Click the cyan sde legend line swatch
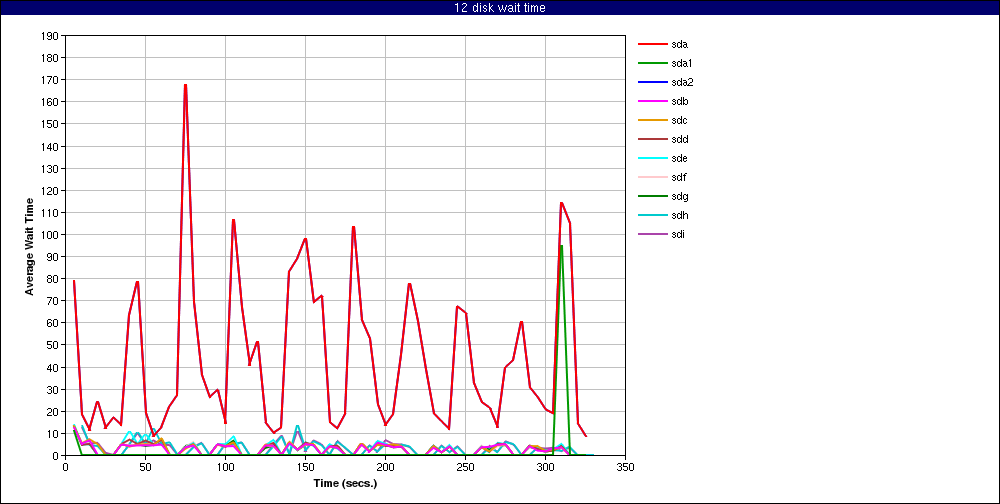 pyautogui.click(x=652, y=158)
